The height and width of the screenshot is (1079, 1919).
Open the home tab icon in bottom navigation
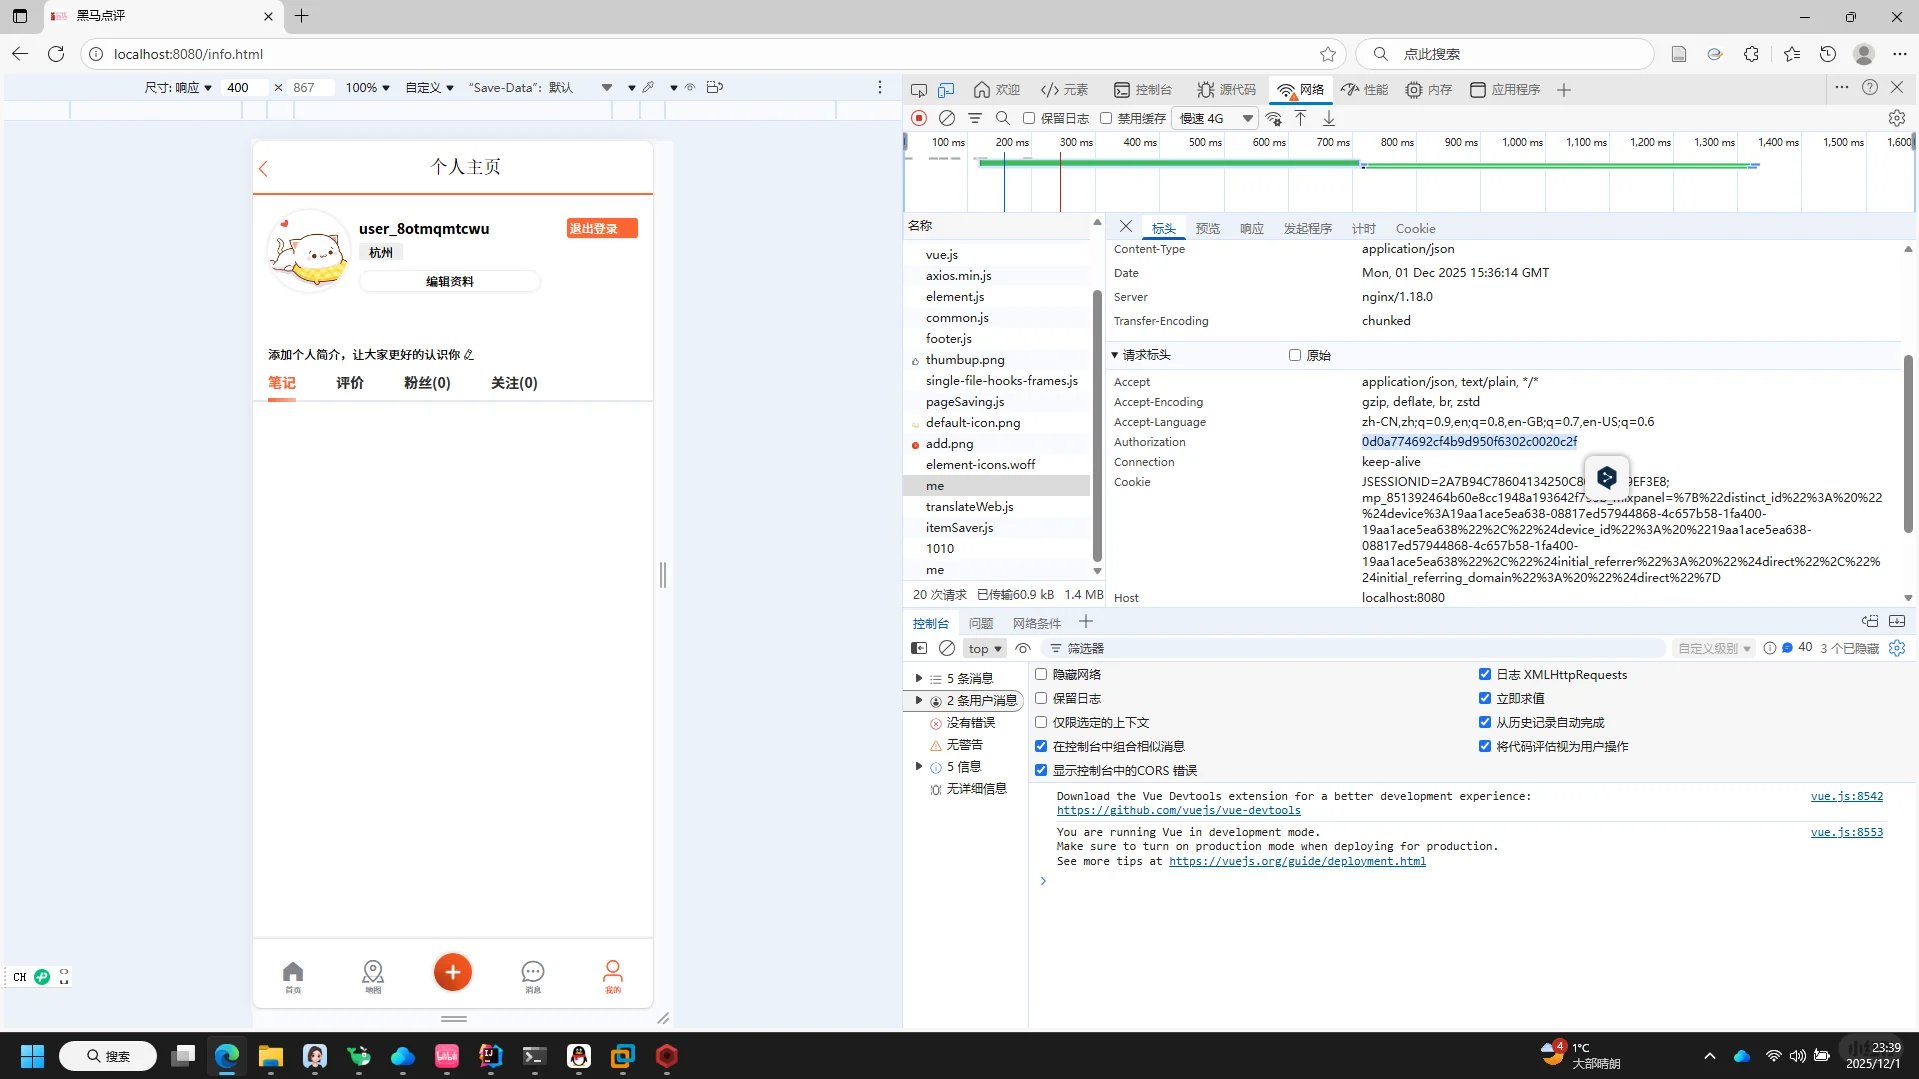point(293,975)
